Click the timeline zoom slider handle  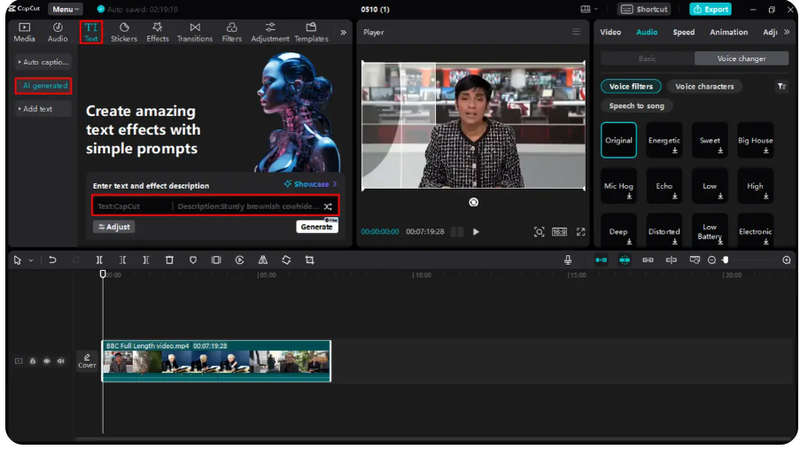(726, 260)
